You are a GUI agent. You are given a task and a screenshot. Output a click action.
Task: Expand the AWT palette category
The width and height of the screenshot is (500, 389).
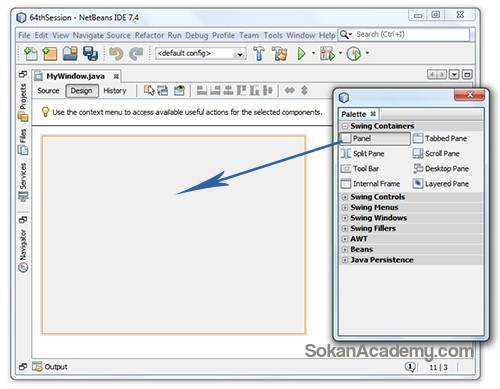point(345,239)
